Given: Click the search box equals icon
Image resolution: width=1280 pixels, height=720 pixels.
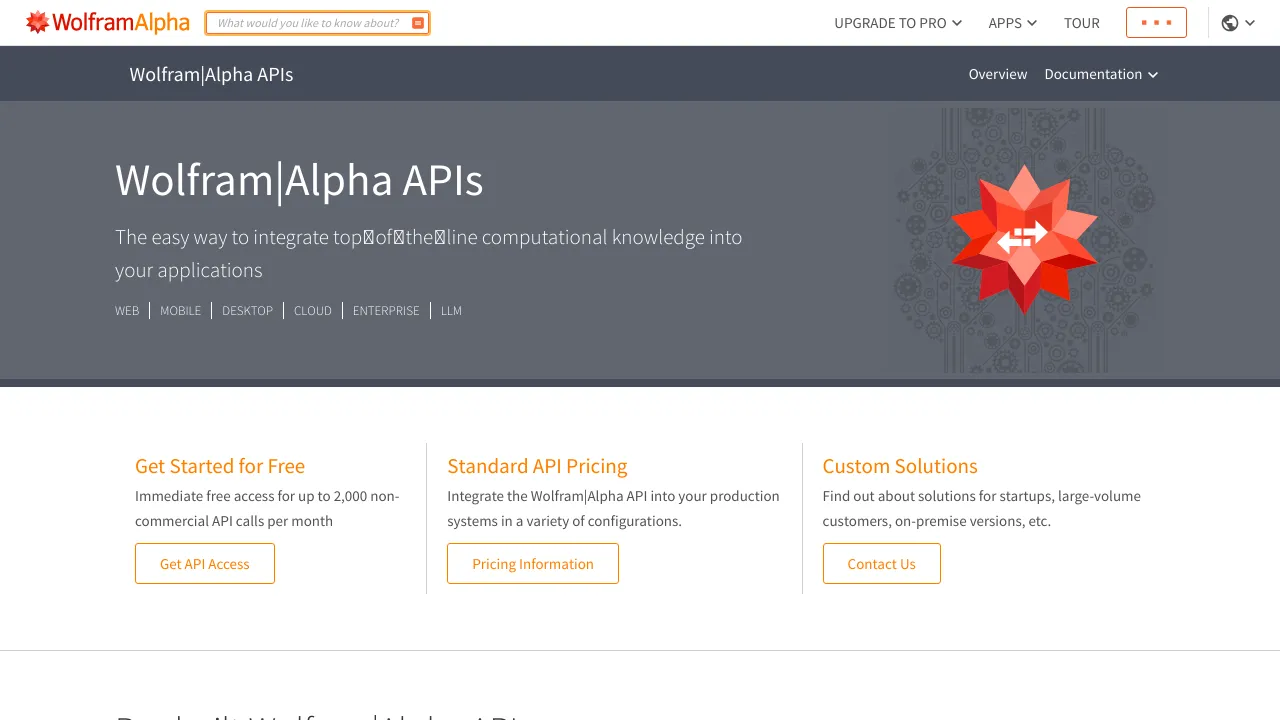Looking at the screenshot, I should tap(418, 23).
